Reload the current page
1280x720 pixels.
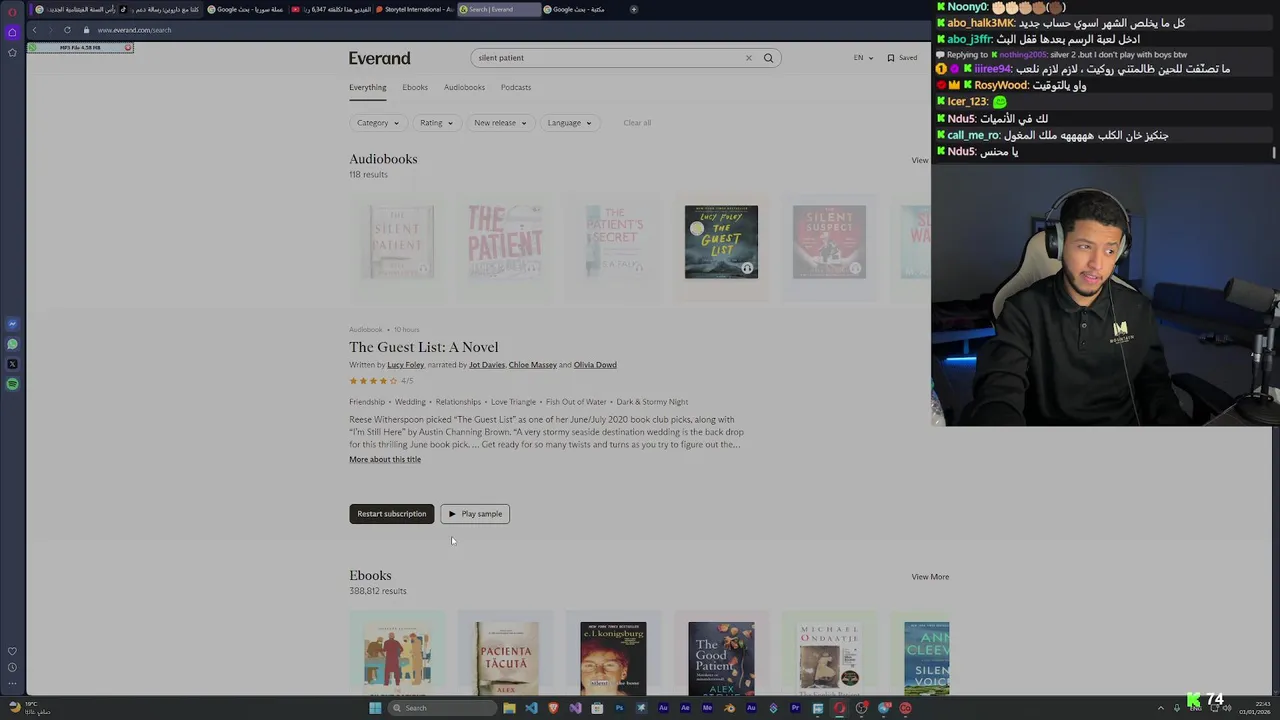pyautogui.click(x=67, y=30)
